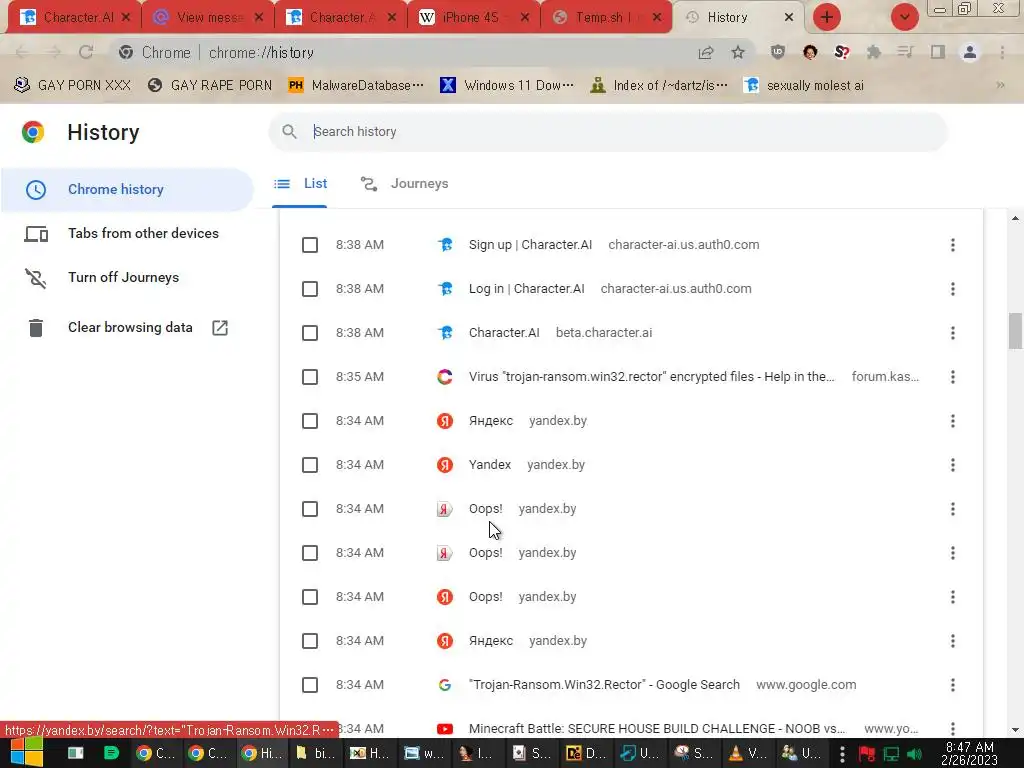
Task: Open Log in | Character.AI history link
Action: click(x=526, y=289)
